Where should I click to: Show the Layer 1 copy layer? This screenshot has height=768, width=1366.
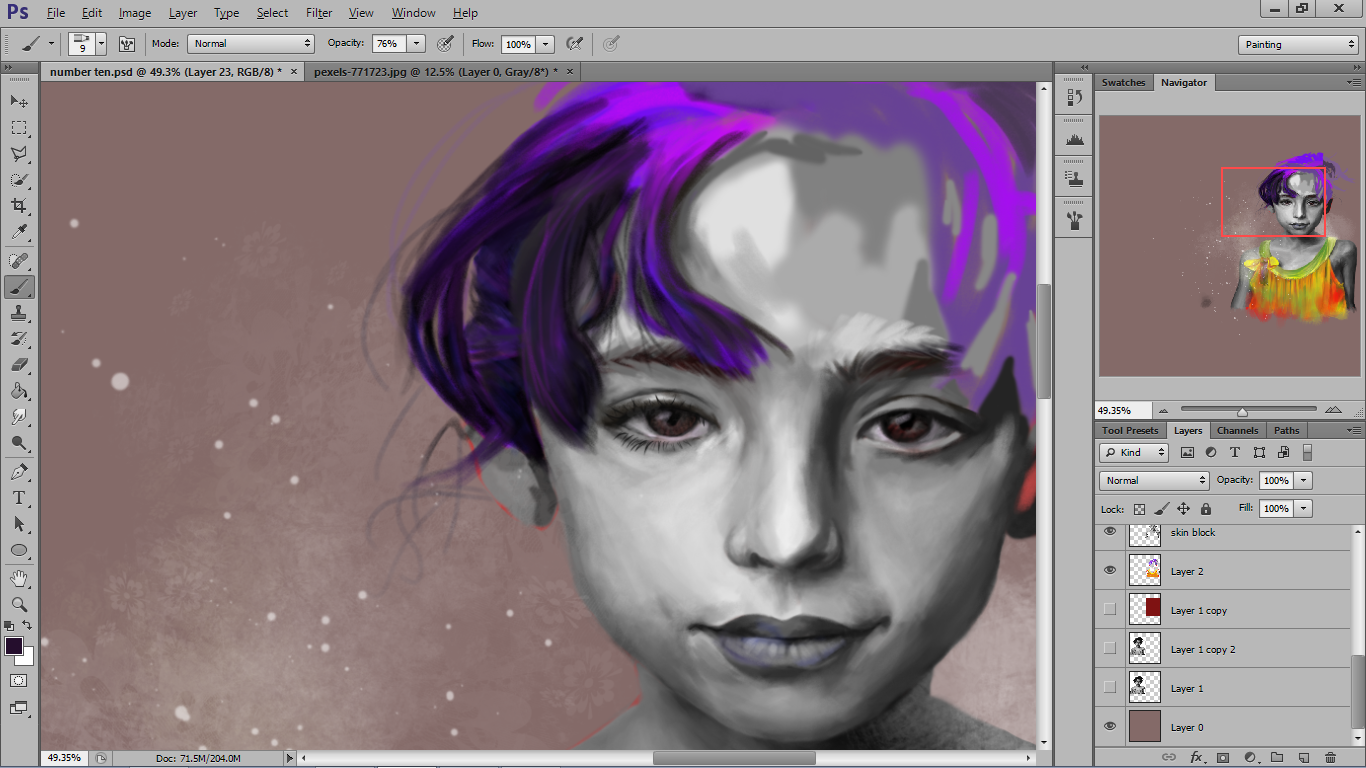pyautogui.click(x=1109, y=609)
